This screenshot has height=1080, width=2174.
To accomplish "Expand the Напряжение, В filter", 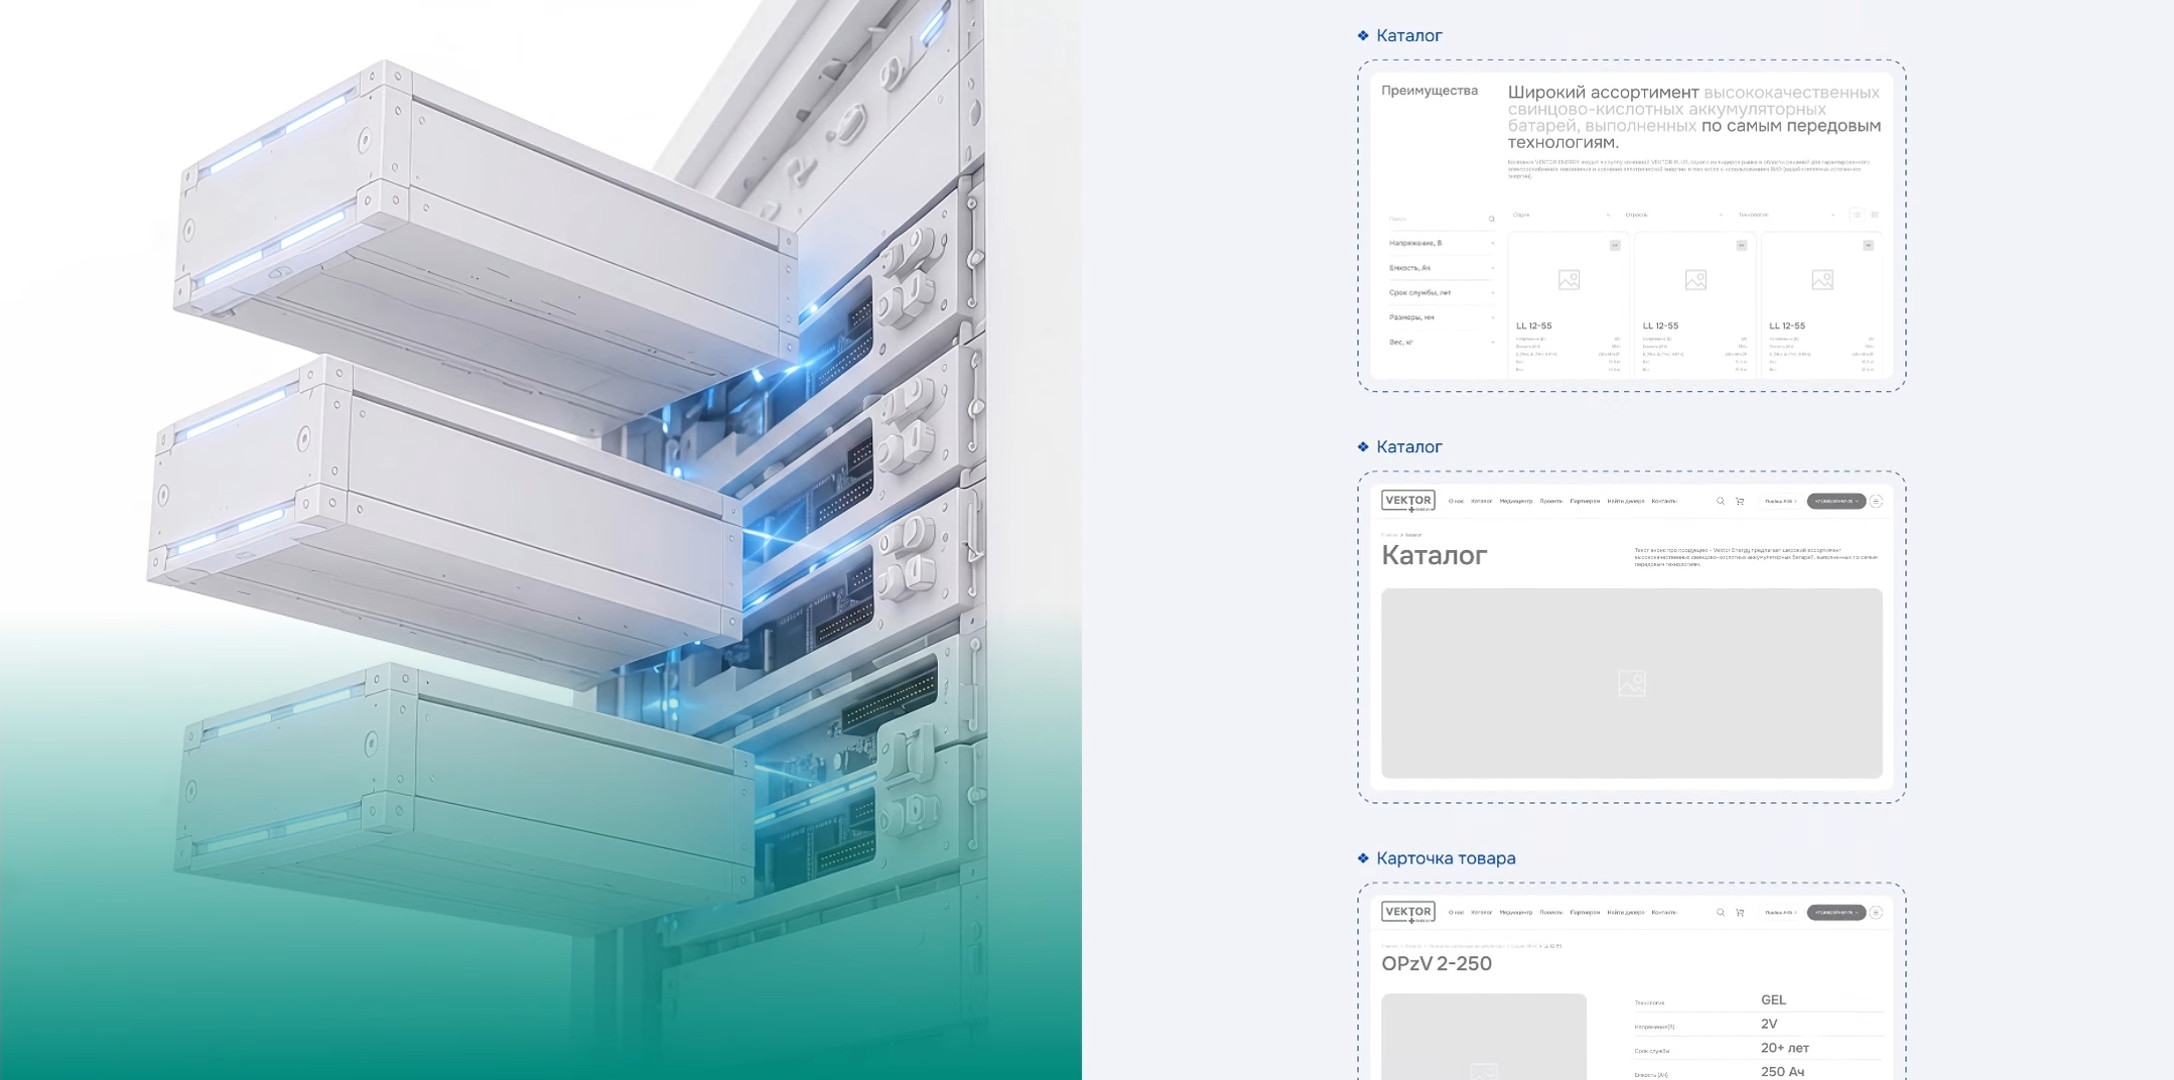I will [x=1441, y=243].
